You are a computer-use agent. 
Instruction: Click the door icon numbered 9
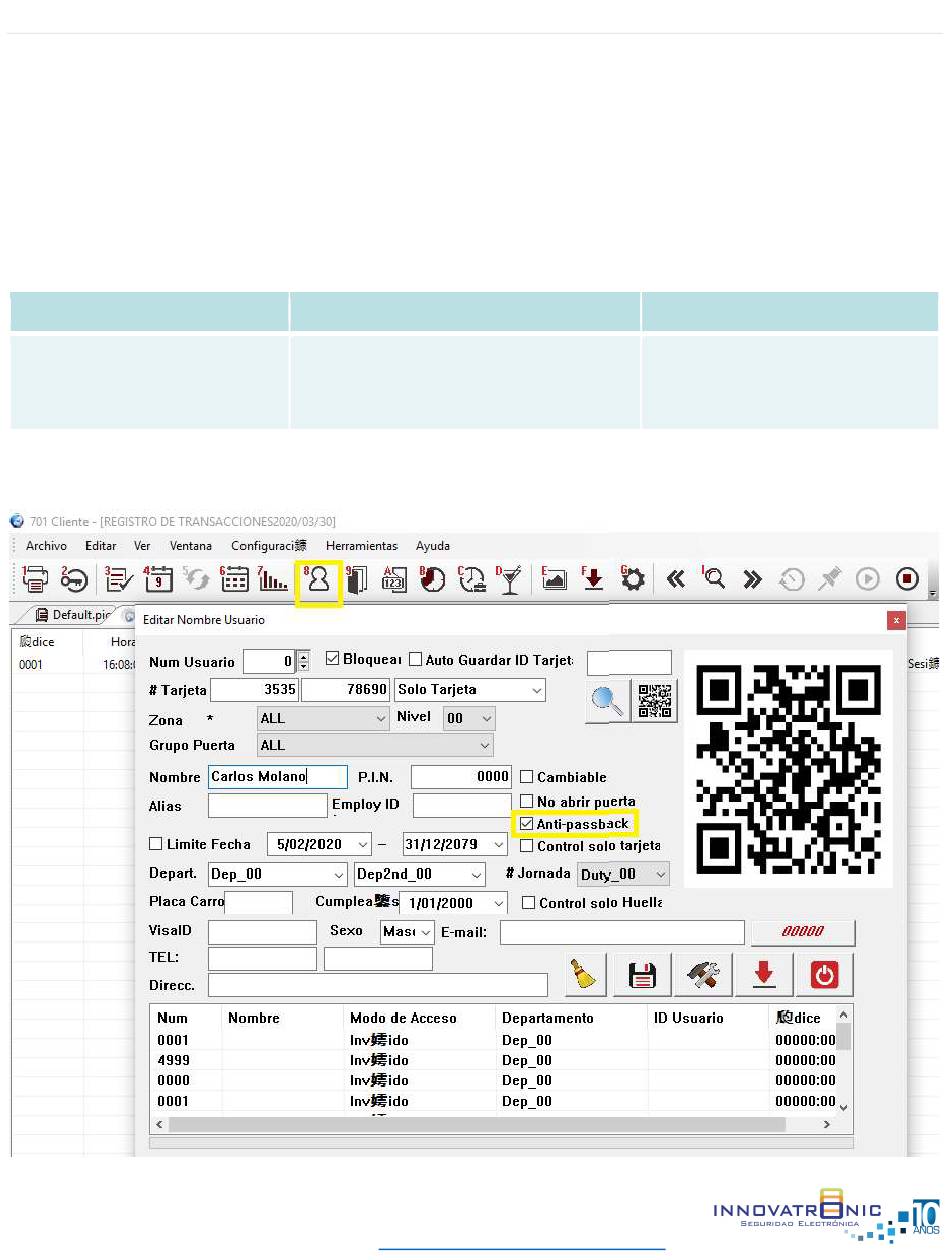tap(357, 580)
